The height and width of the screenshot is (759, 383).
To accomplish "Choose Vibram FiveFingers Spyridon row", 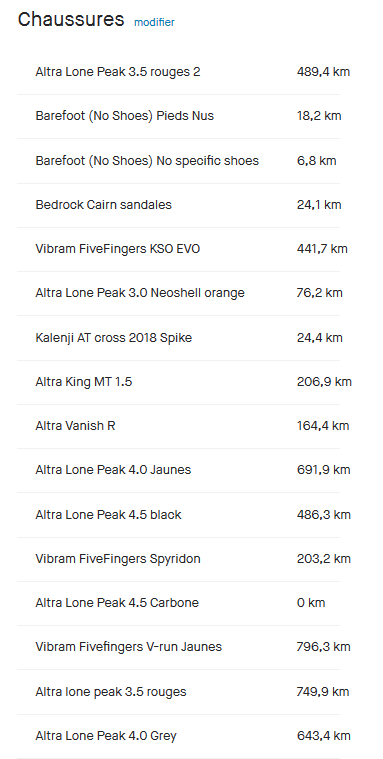I will point(178,559).
